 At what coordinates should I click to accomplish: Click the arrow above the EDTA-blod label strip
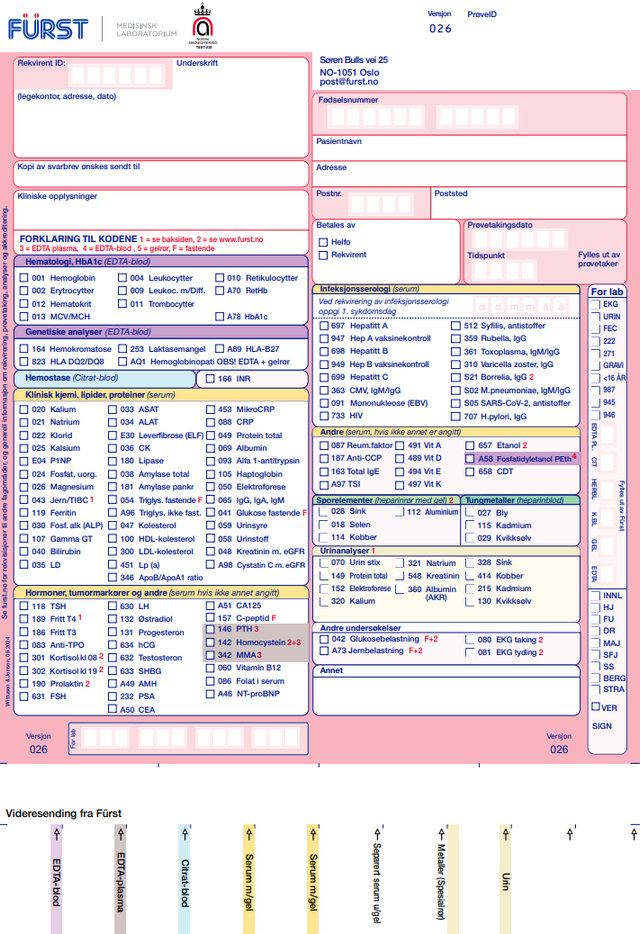[x=57, y=834]
